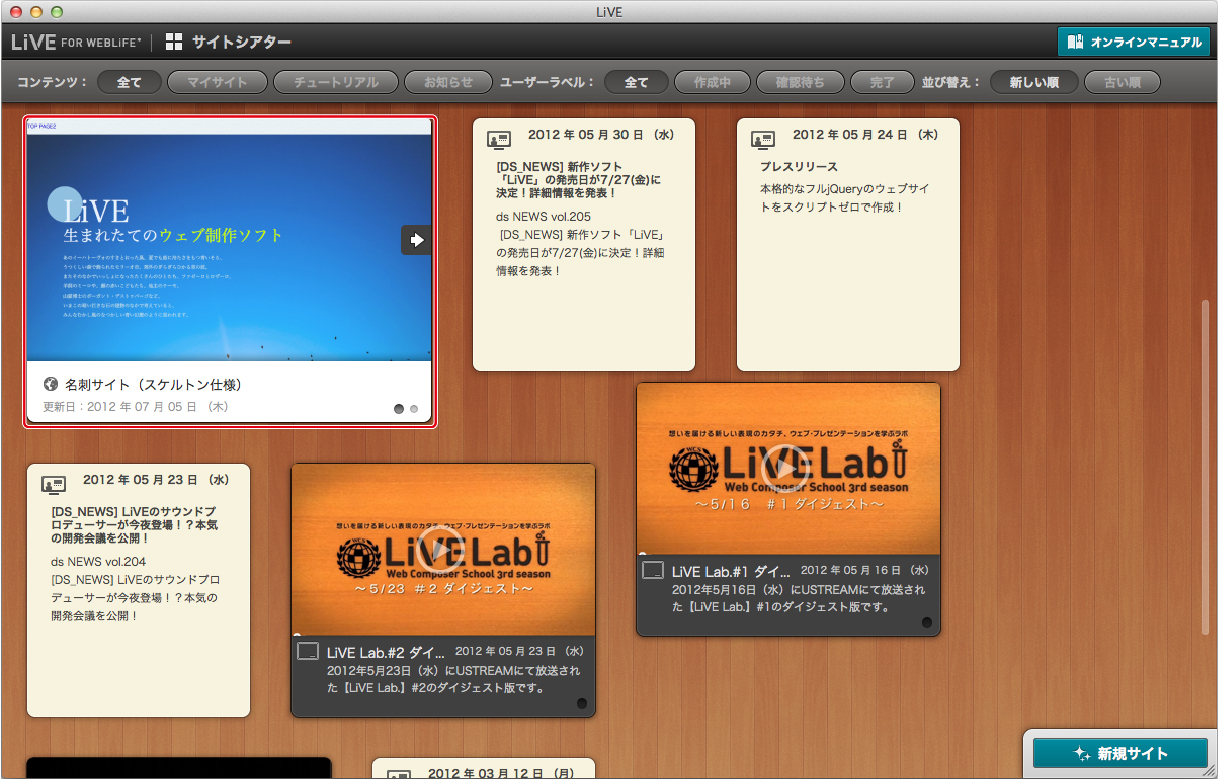
Task: Play the LiVE Lab #1 digest video
Action: 786,468
